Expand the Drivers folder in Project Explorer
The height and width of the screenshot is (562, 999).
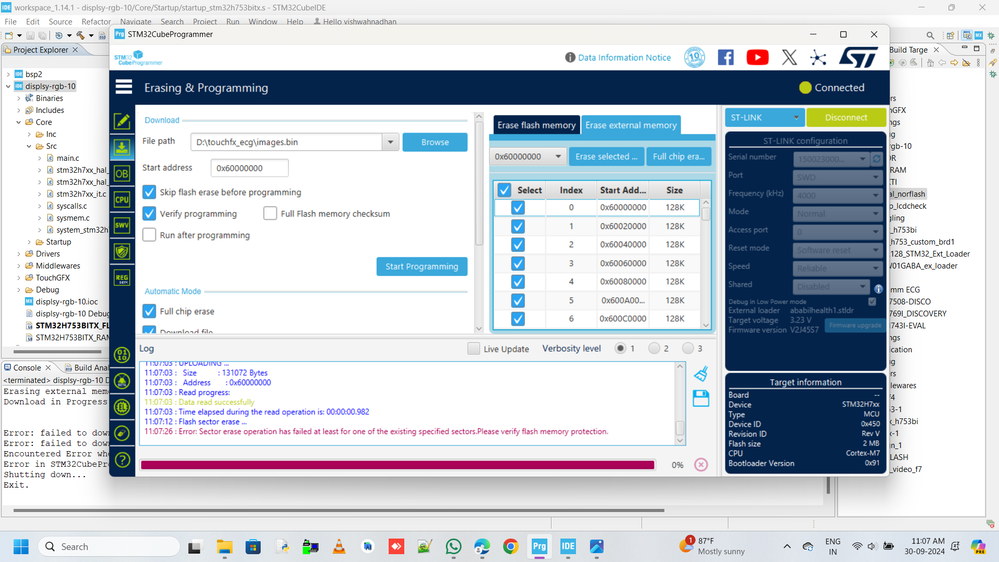19,254
